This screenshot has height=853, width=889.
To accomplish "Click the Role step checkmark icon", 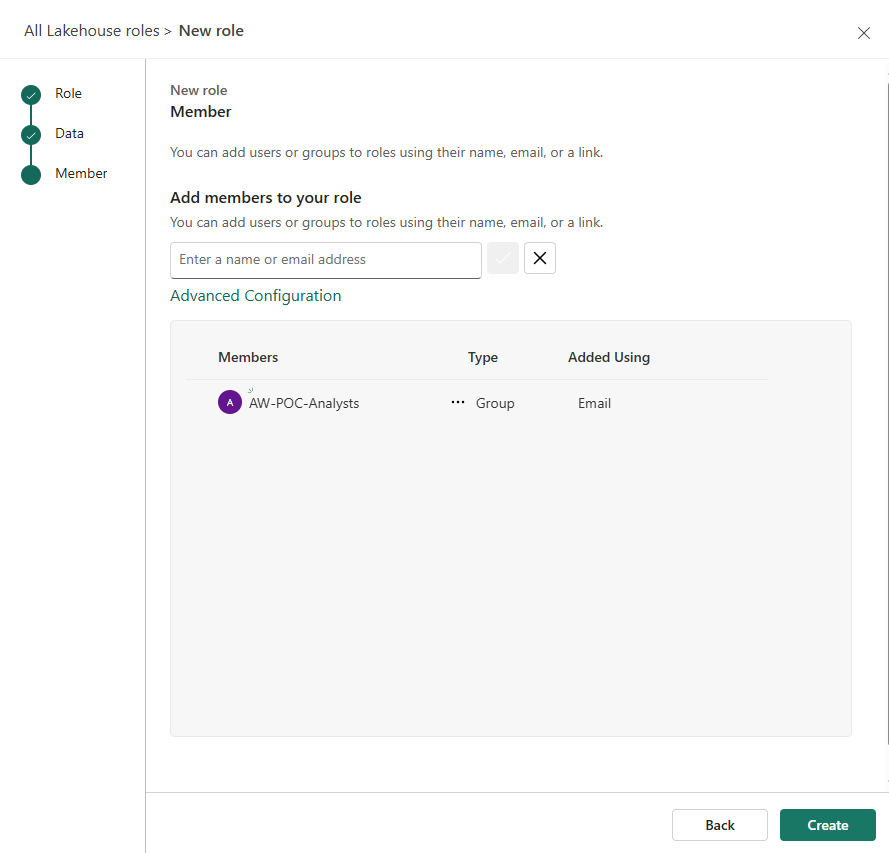I will point(31,95).
